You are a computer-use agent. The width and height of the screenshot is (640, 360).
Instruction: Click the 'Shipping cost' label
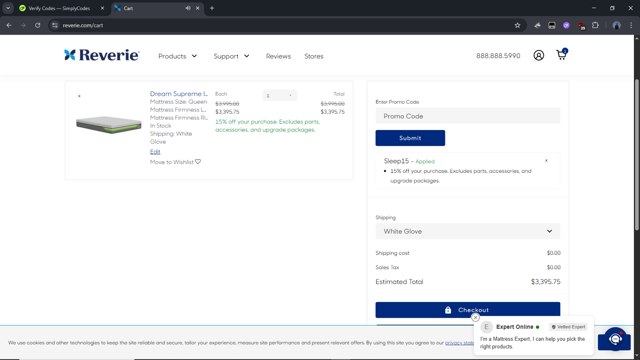[x=392, y=253]
